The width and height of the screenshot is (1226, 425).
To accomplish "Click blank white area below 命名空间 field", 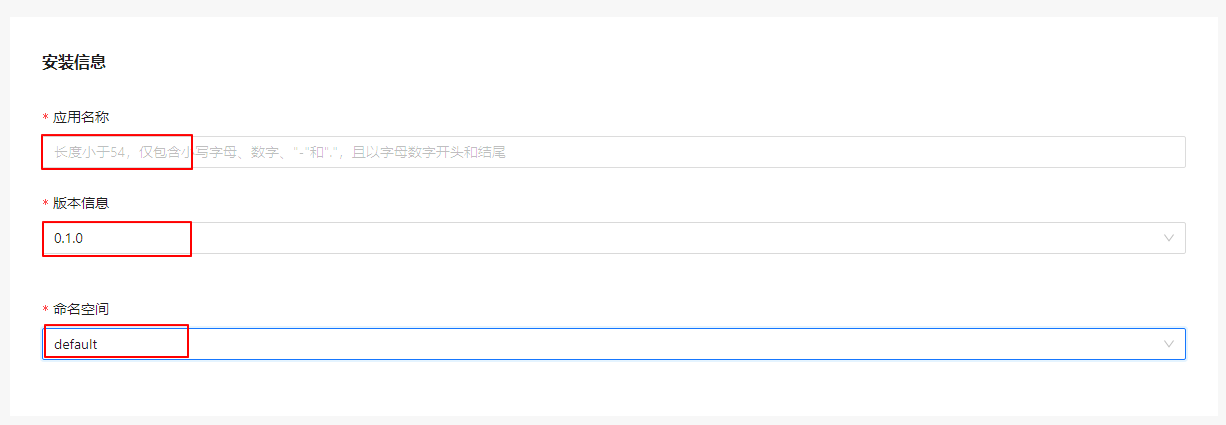I will point(613,390).
